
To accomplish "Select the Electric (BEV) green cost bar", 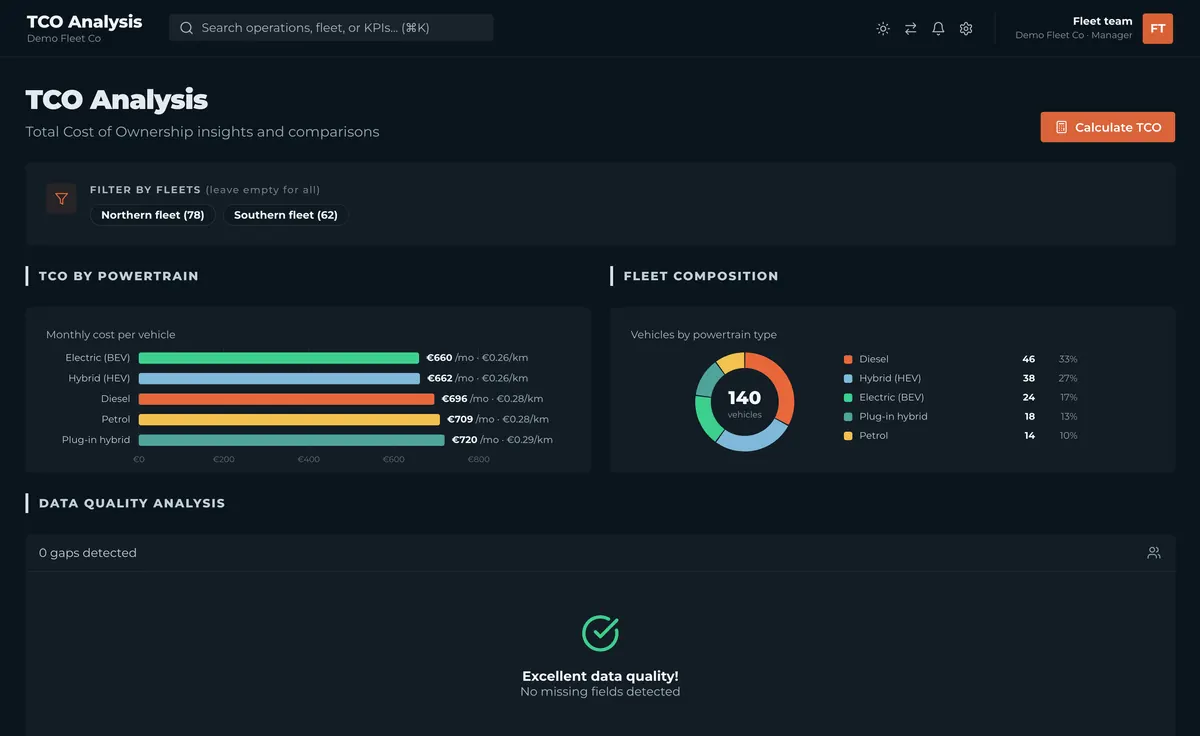I will click(279, 358).
